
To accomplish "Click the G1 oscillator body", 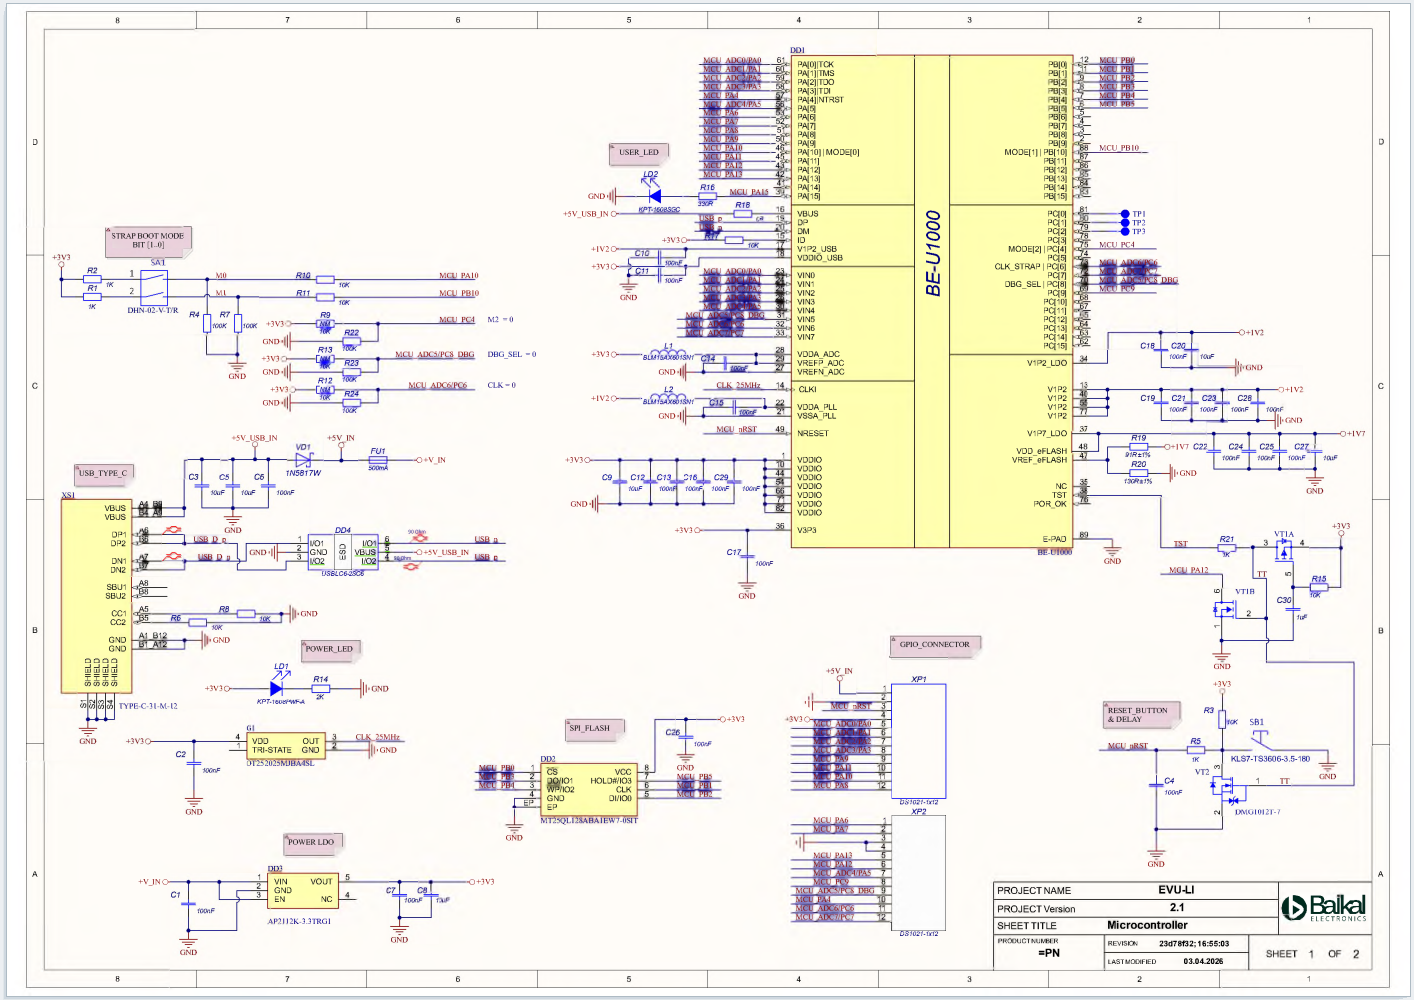I will click(x=285, y=746).
